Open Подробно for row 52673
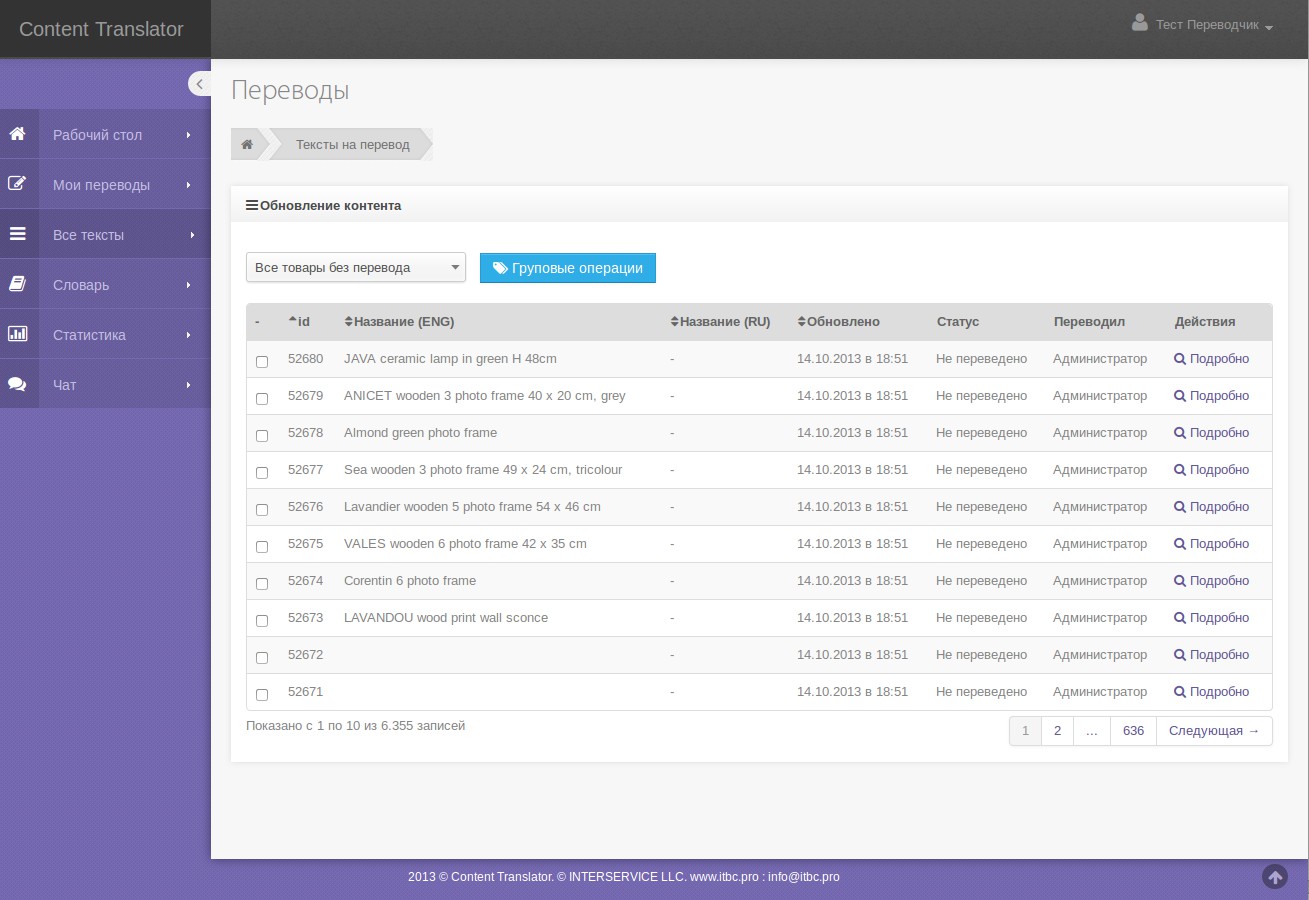 tap(1211, 618)
